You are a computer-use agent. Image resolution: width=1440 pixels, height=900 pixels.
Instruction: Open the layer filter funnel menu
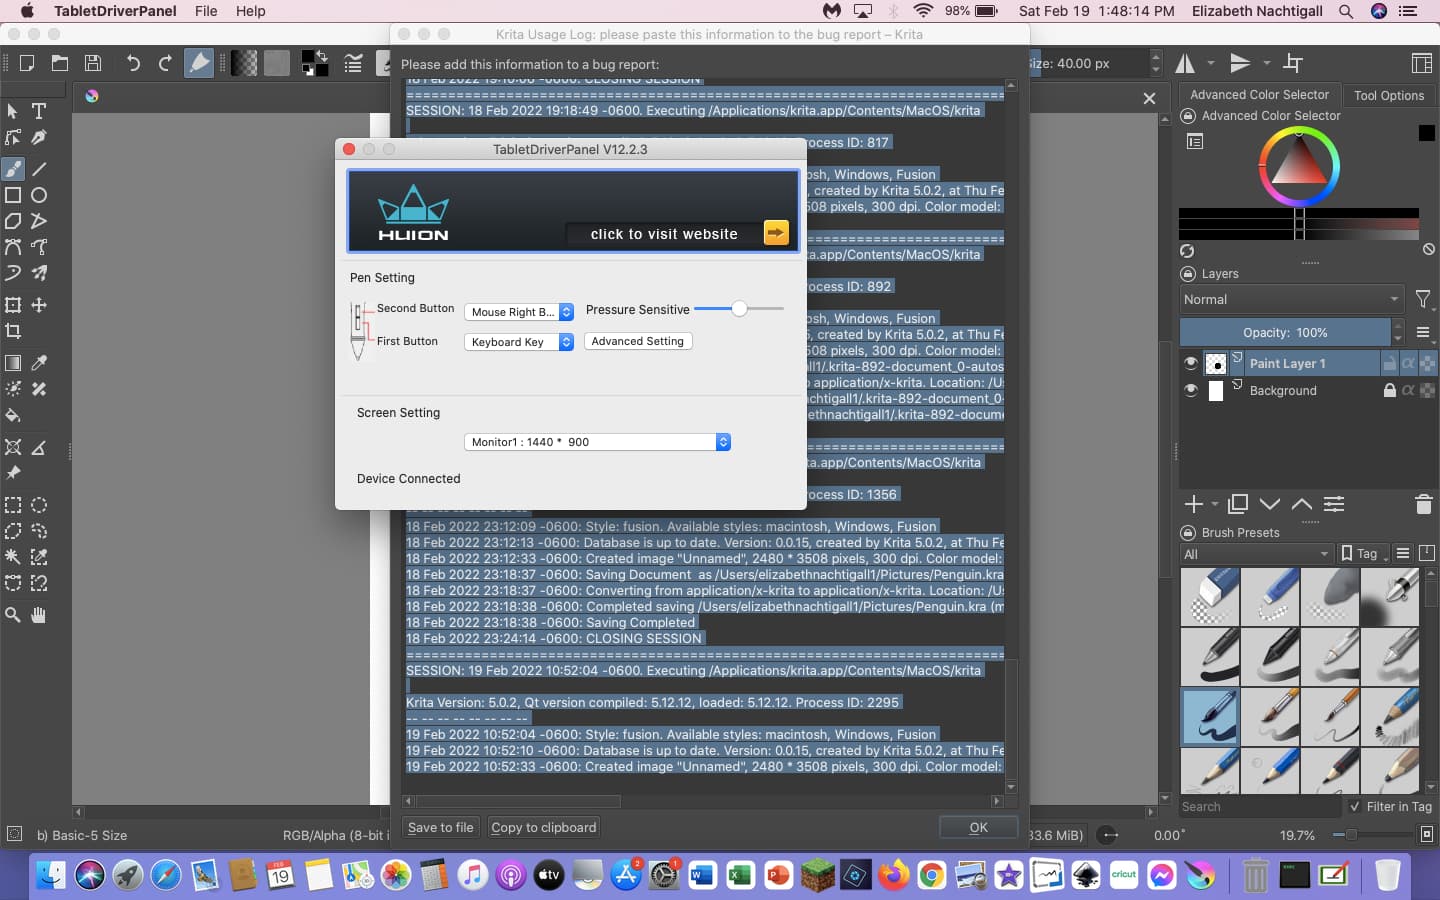click(x=1423, y=299)
